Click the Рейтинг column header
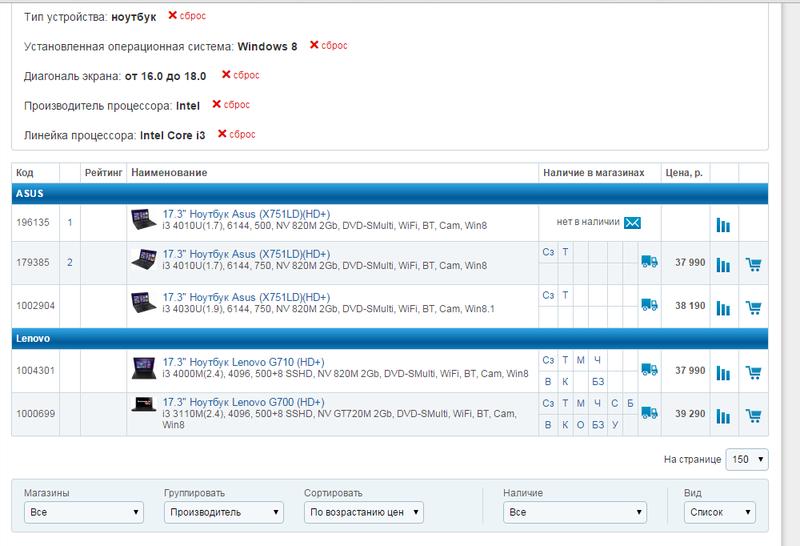800x546 pixels. (104, 173)
